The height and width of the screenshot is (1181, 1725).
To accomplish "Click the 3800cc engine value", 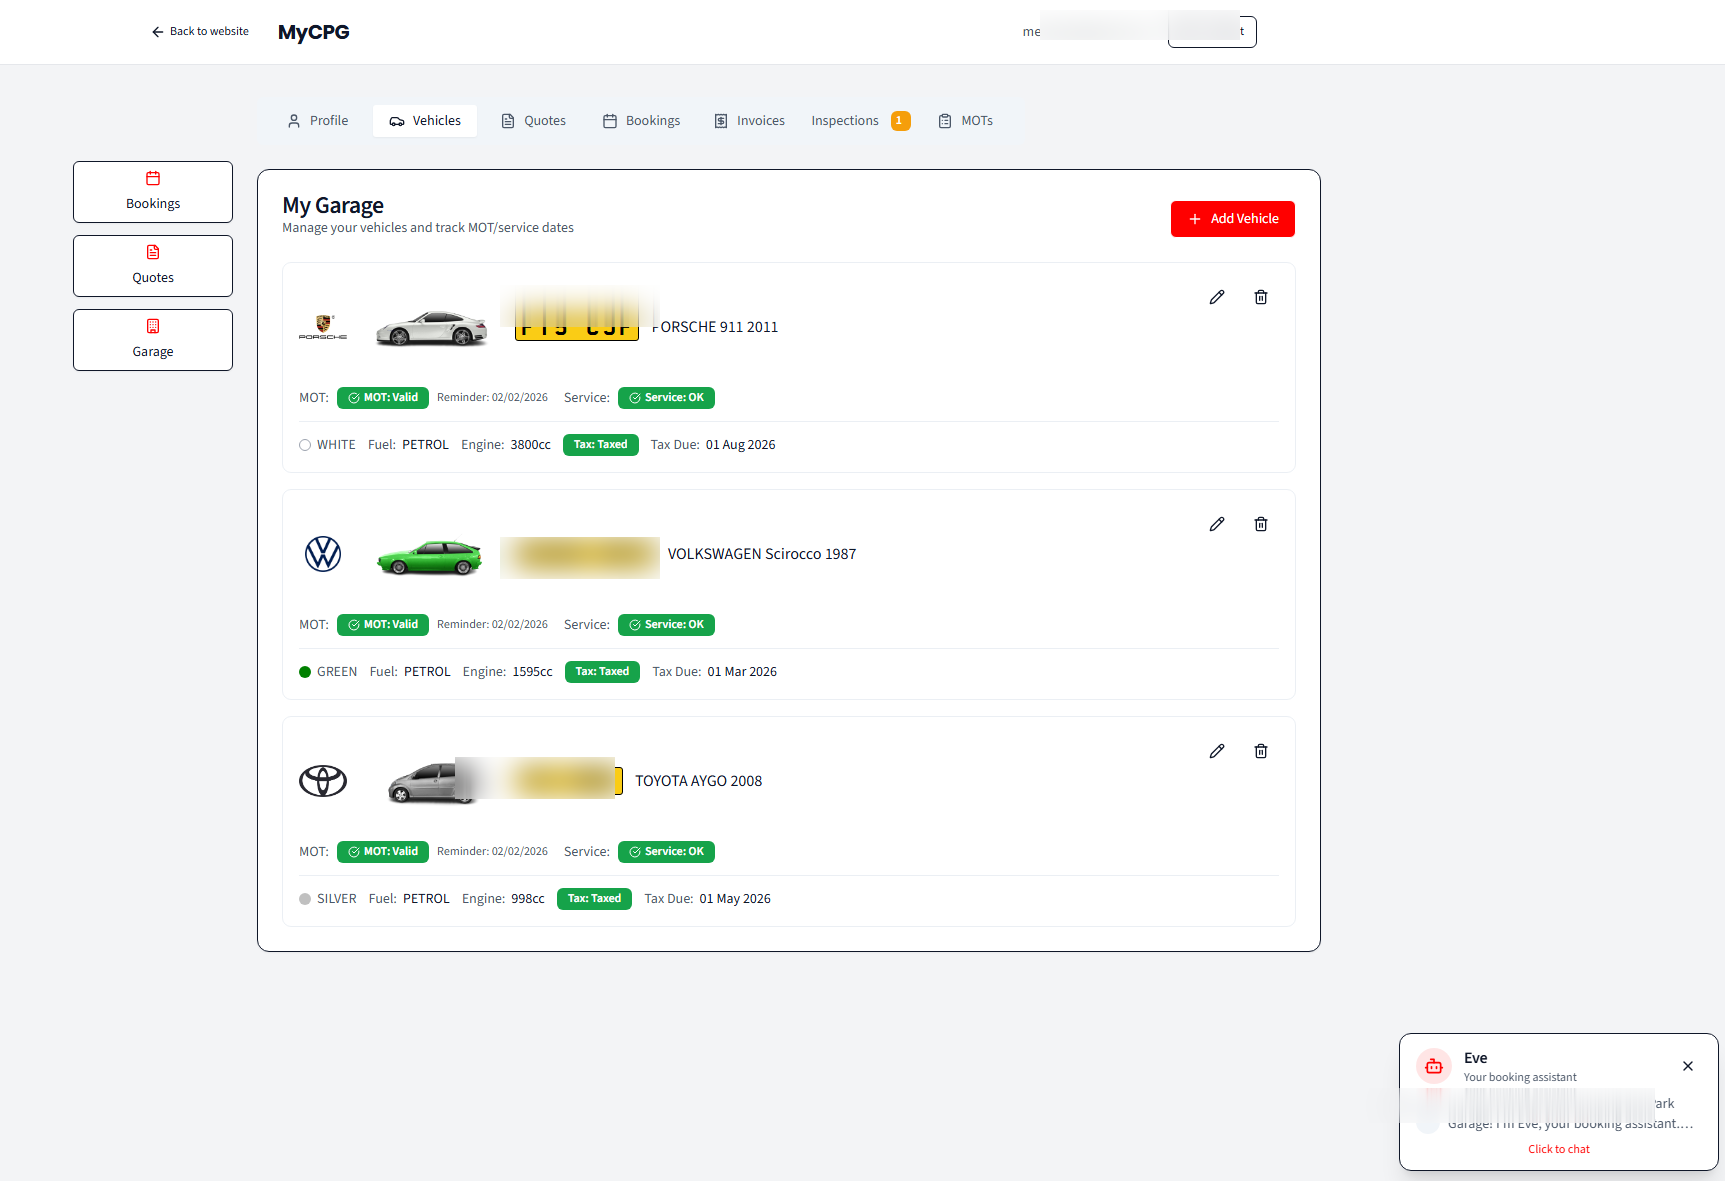I will pyautogui.click(x=530, y=445).
